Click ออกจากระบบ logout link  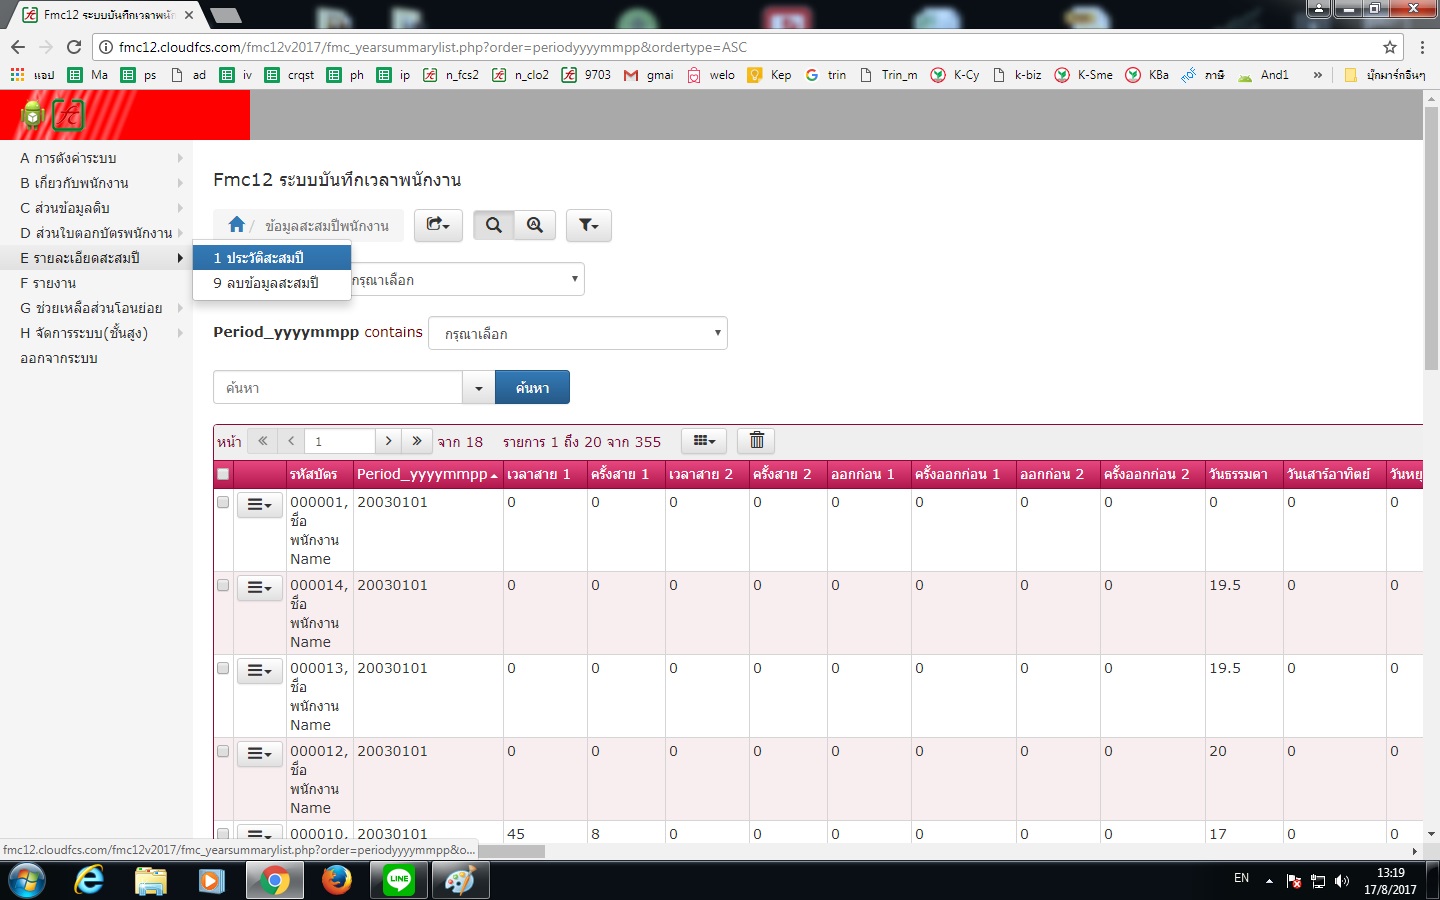tap(59, 358)
